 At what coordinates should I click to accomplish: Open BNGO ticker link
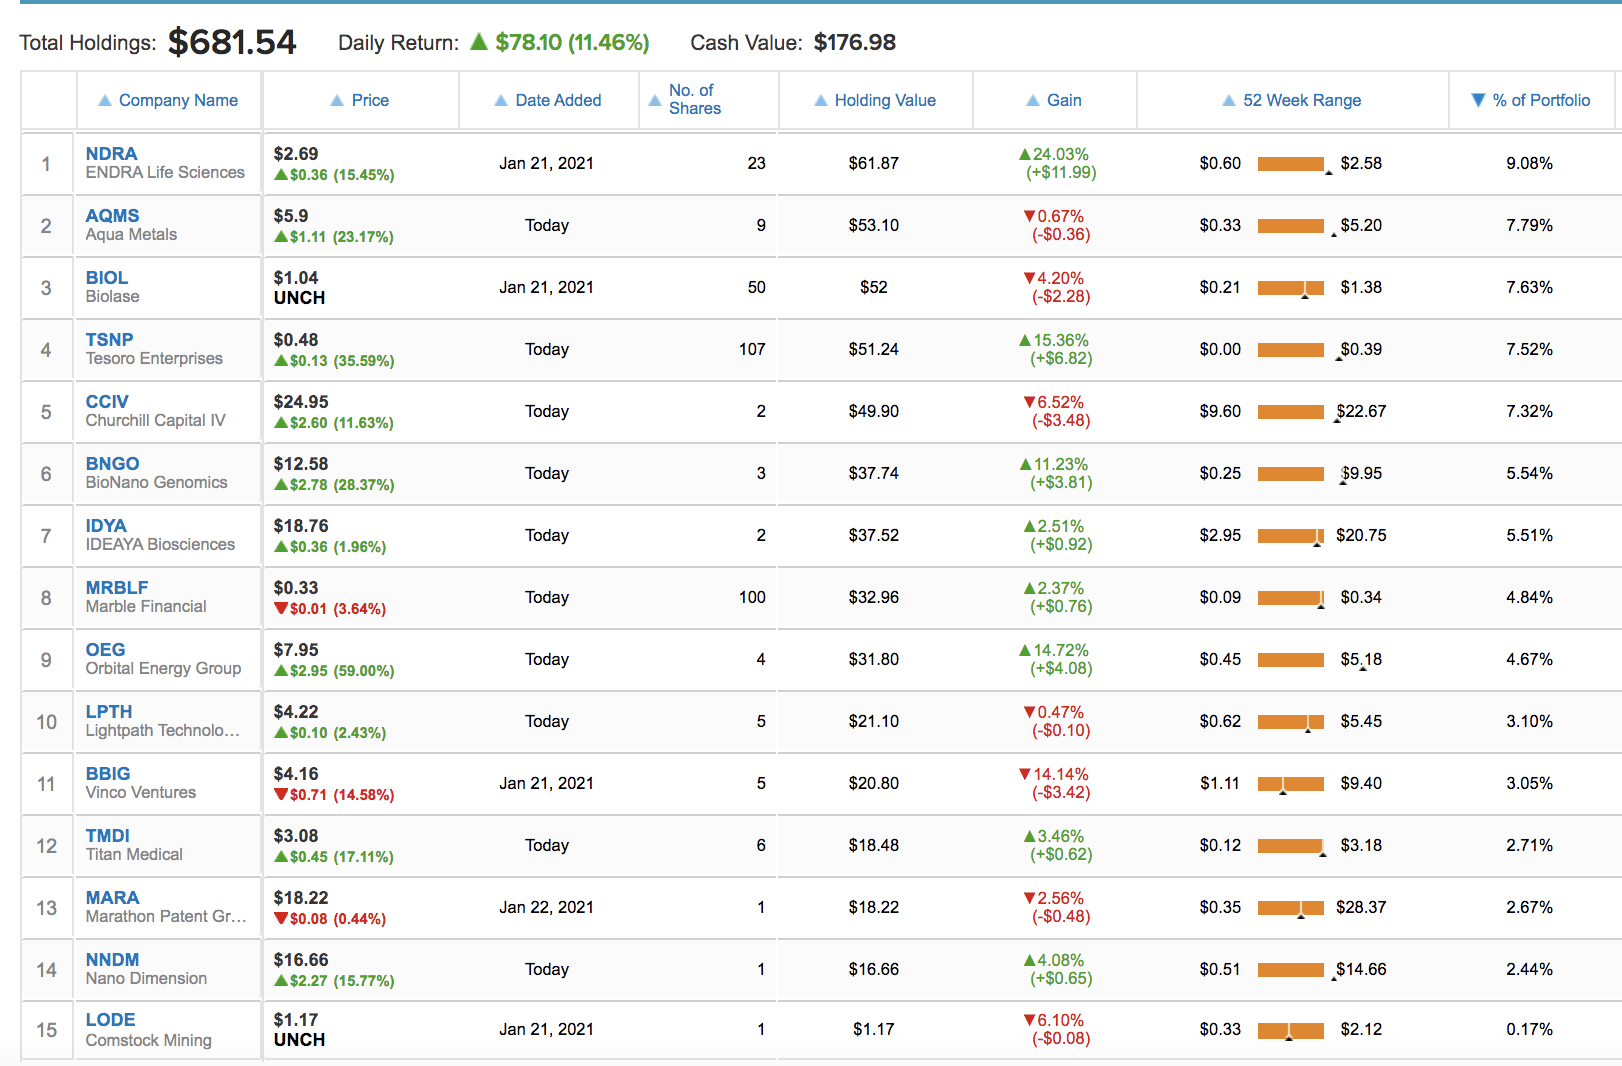click(112, 464)
